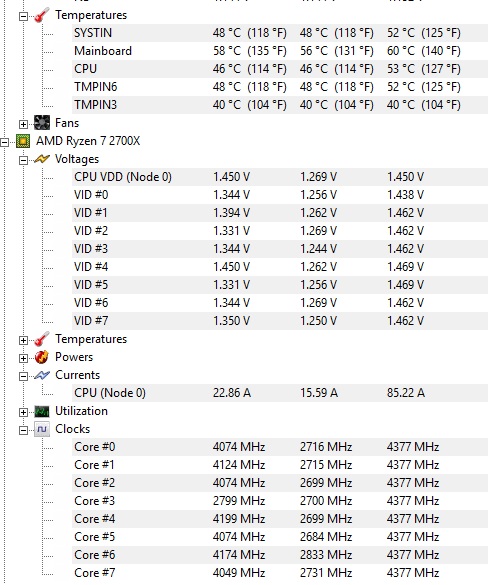This screenshot has height=585, width=488.
Task: Click the fan icon next to Fans
Action: tap(41, 123)
